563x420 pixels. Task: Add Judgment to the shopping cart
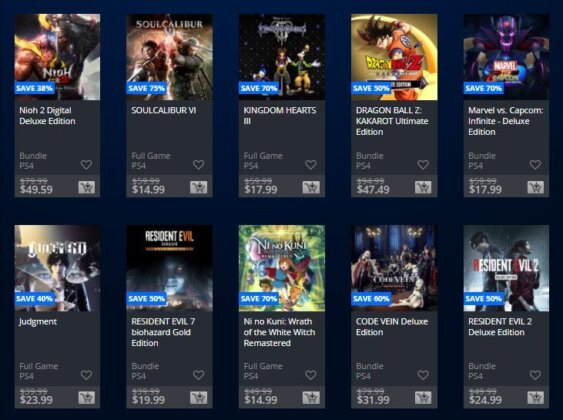click(x=87, y=397)
